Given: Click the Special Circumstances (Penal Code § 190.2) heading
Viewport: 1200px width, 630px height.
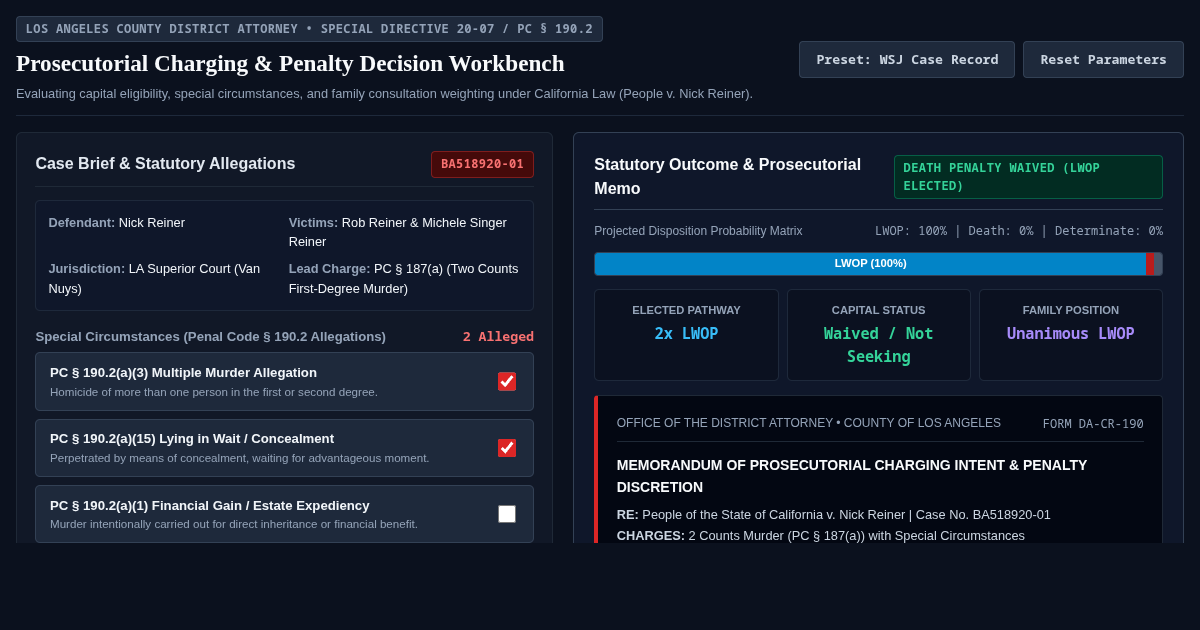Looking at the screenshot, I should pyautogui.click(x=211, y=337).
